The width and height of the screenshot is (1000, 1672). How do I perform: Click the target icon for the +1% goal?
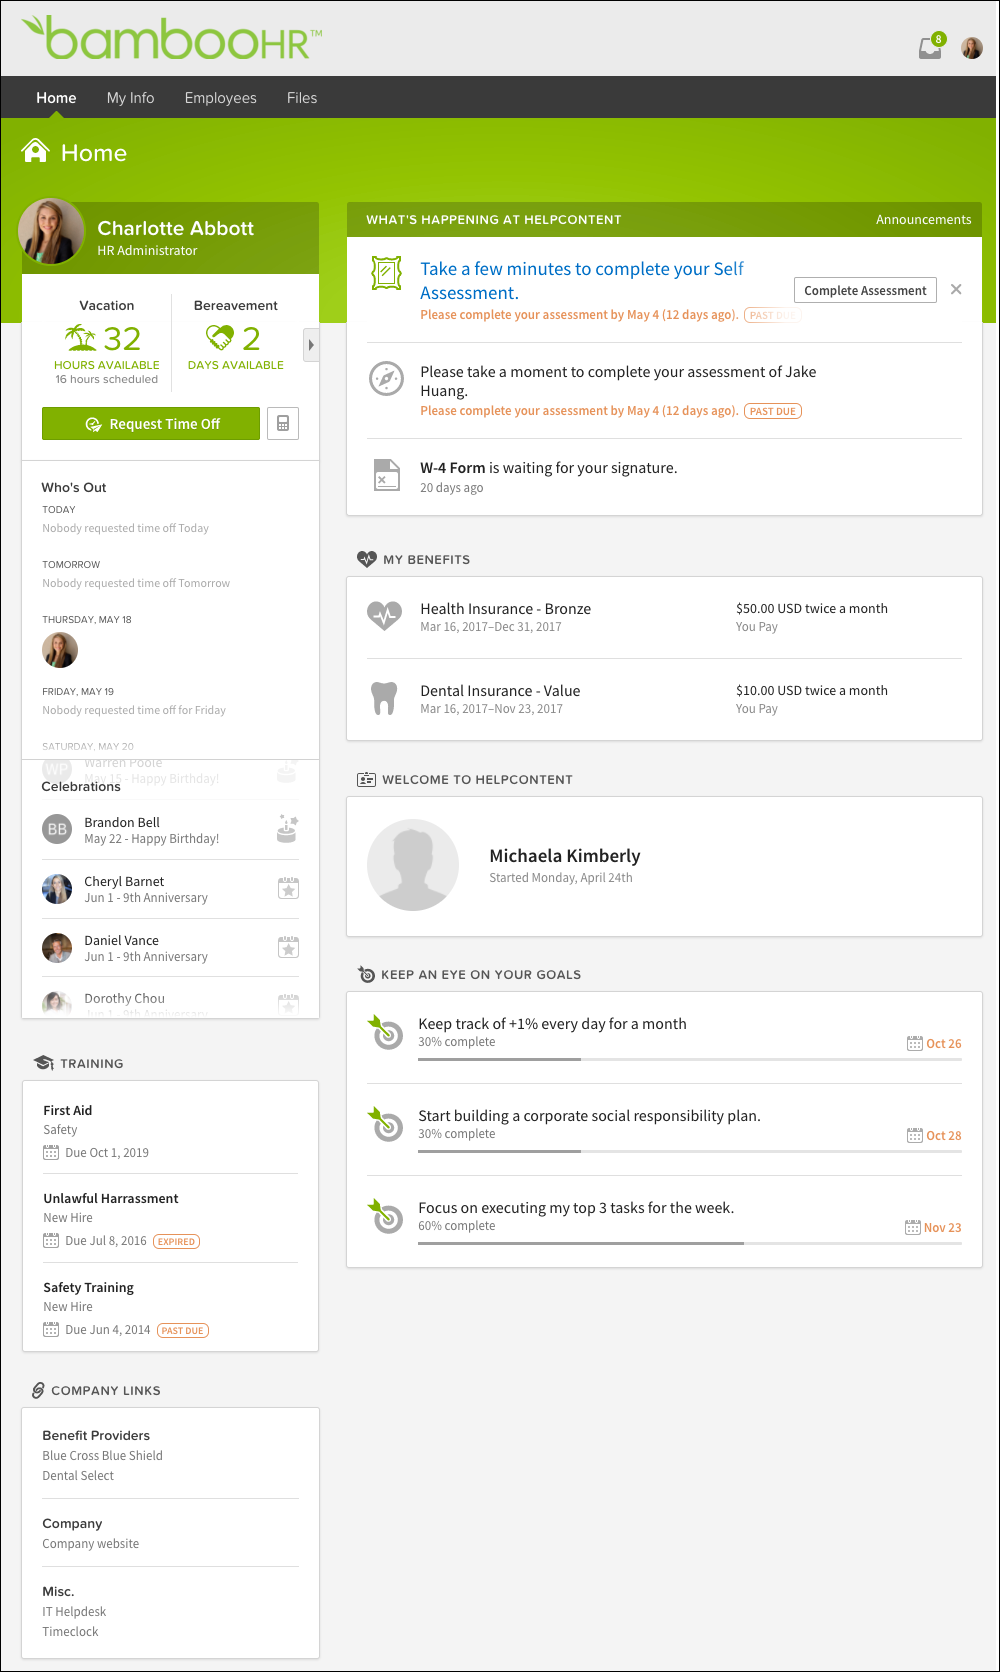[x=387, y=1033]
